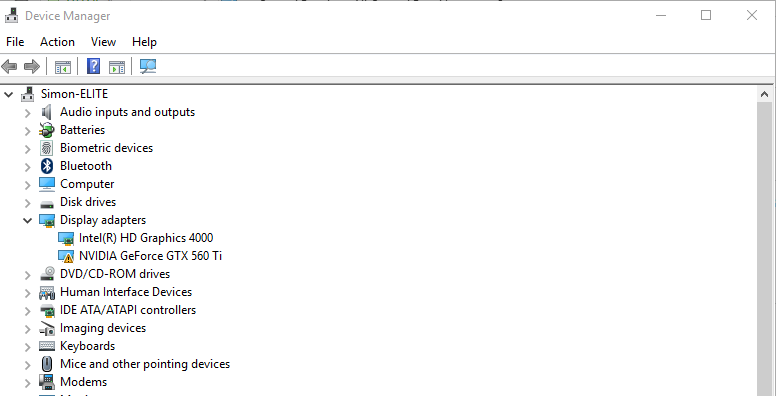This screenshot has width=776, height=396.
Task: Click the scrollbar up arrow
Action: 764,94
